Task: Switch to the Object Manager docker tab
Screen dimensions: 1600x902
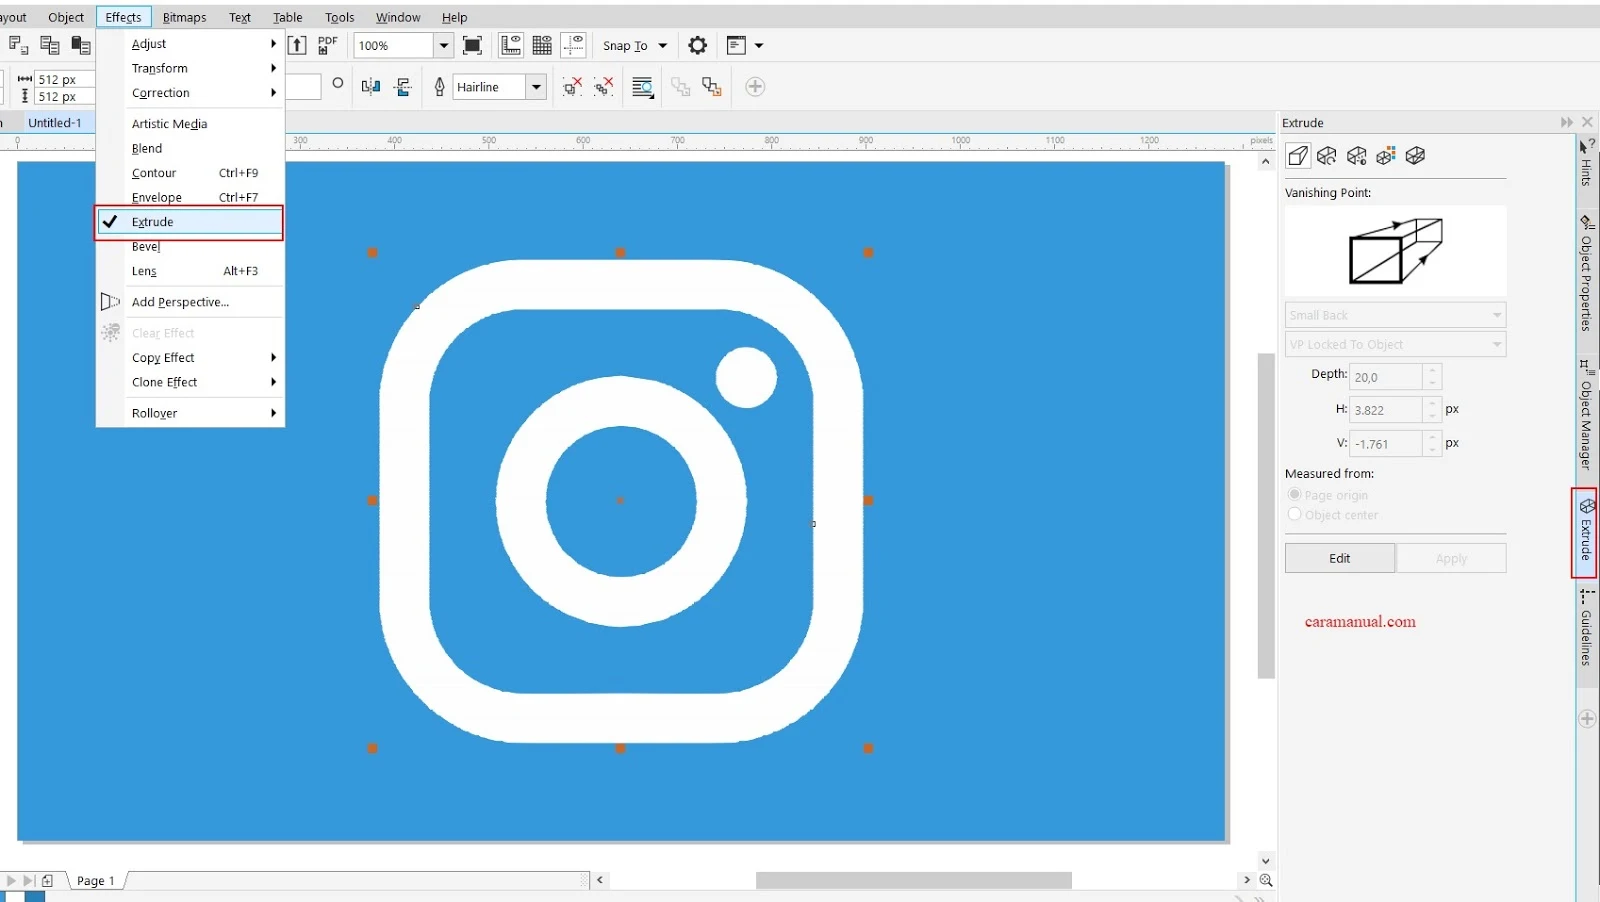Action: tap(1587, 415)
